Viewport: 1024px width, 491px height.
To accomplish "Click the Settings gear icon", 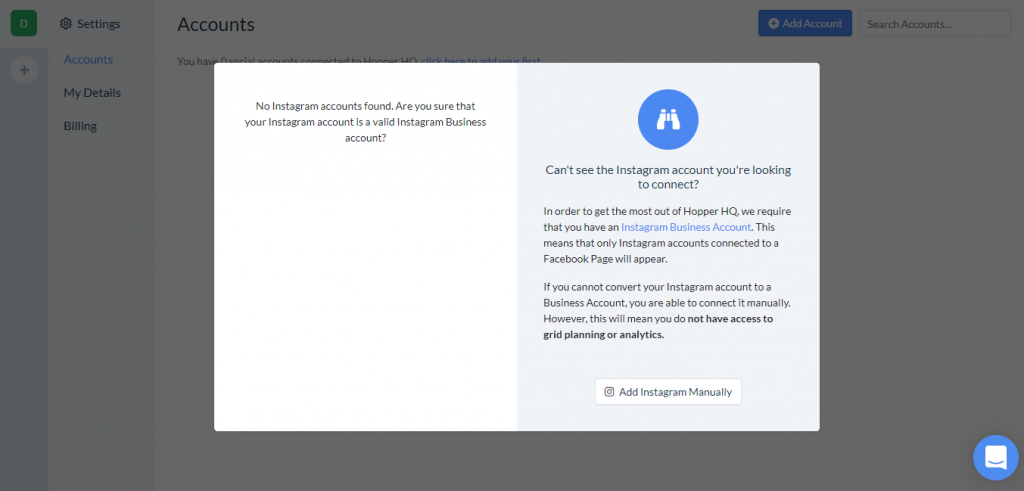I will click(x=66, y=24).
